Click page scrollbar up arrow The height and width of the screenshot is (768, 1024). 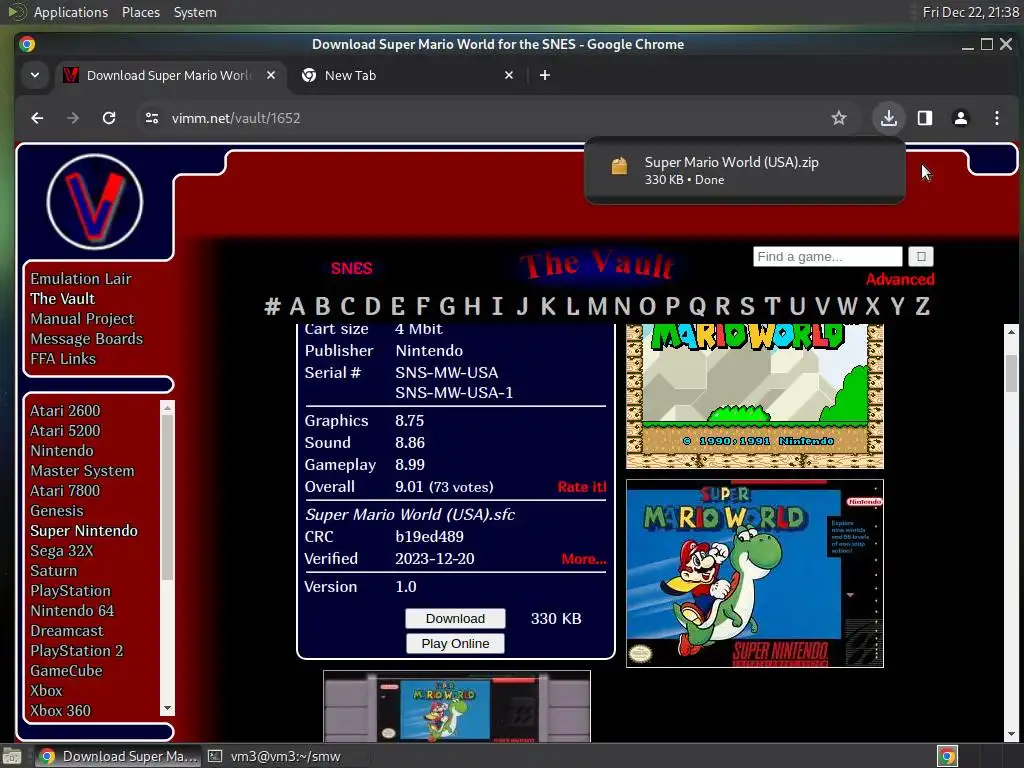coord(1011,332)
